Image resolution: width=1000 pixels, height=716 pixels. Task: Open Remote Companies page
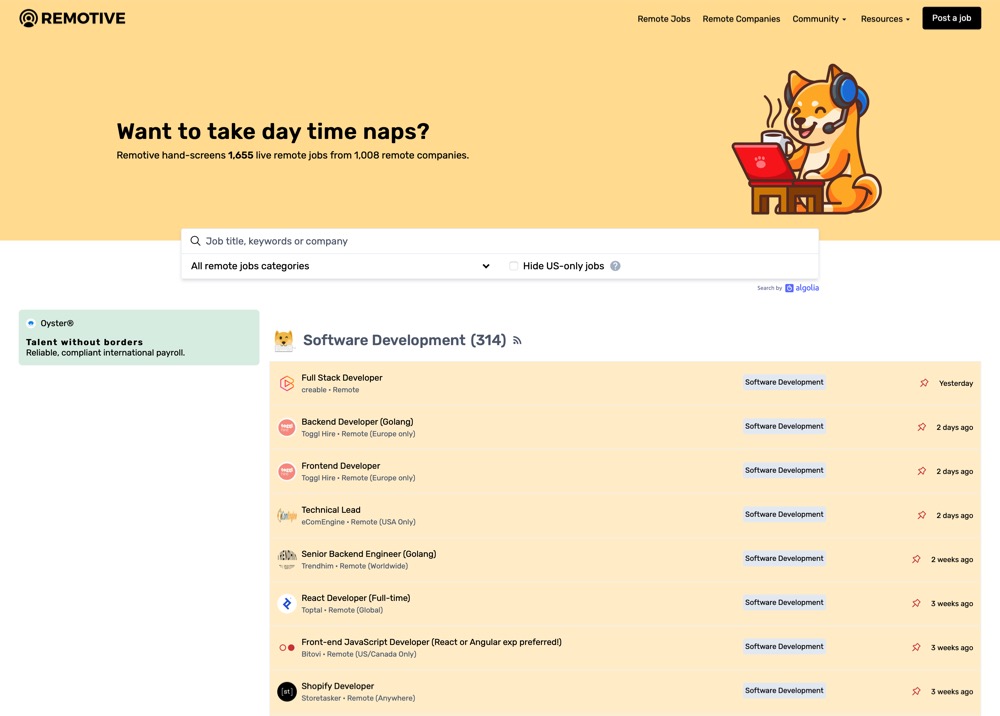click(x=741, y=19)
